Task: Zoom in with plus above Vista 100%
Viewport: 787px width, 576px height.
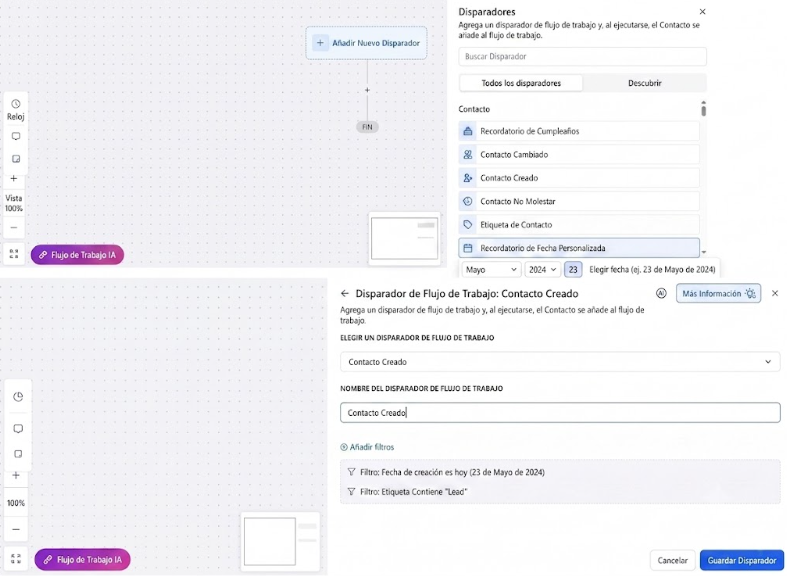Action: pos(14,178)
